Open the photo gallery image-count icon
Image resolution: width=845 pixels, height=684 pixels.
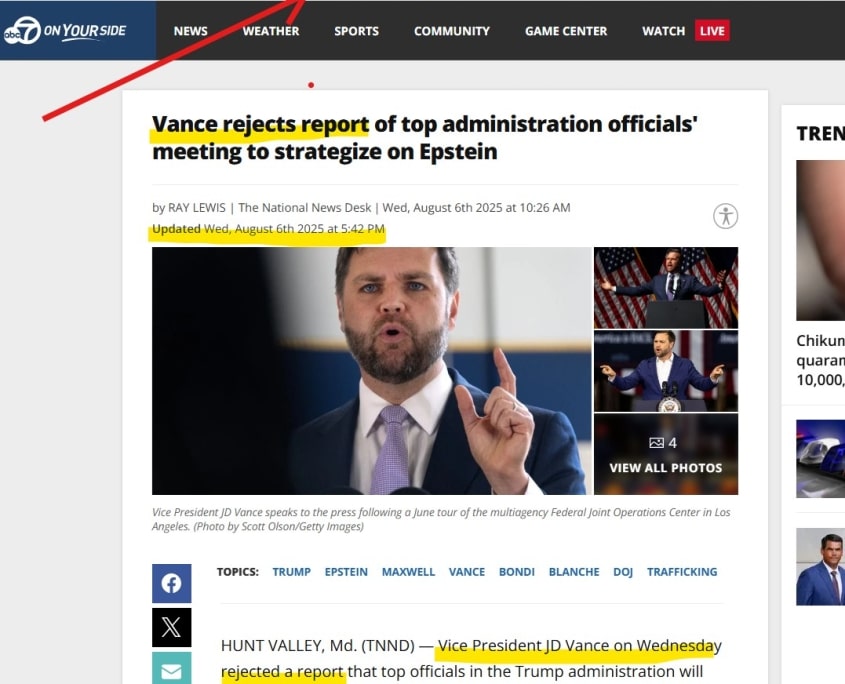click(x=656, y=443)
